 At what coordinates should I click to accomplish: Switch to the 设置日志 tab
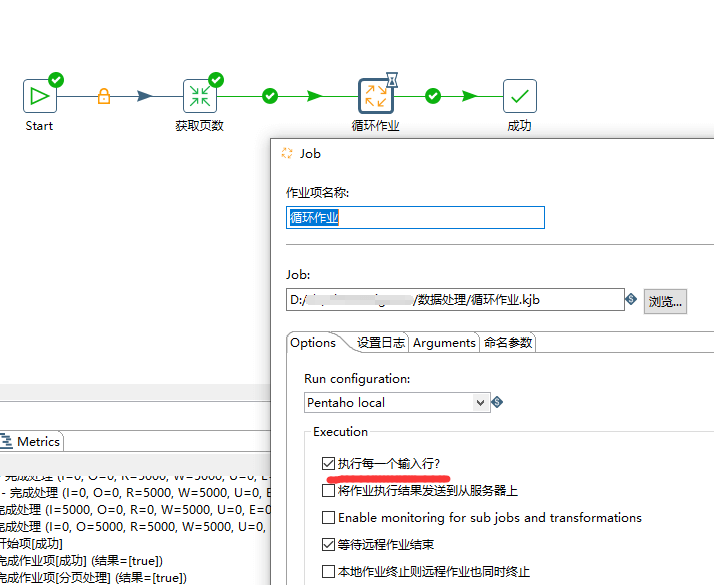click(381, 342)
